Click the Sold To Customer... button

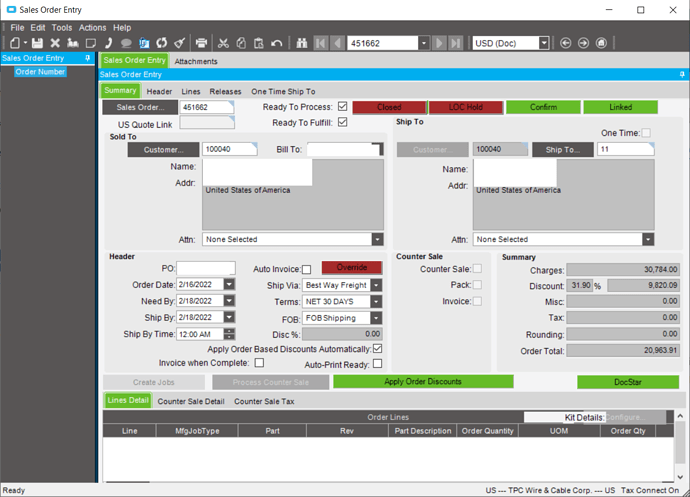pos(163,150)
